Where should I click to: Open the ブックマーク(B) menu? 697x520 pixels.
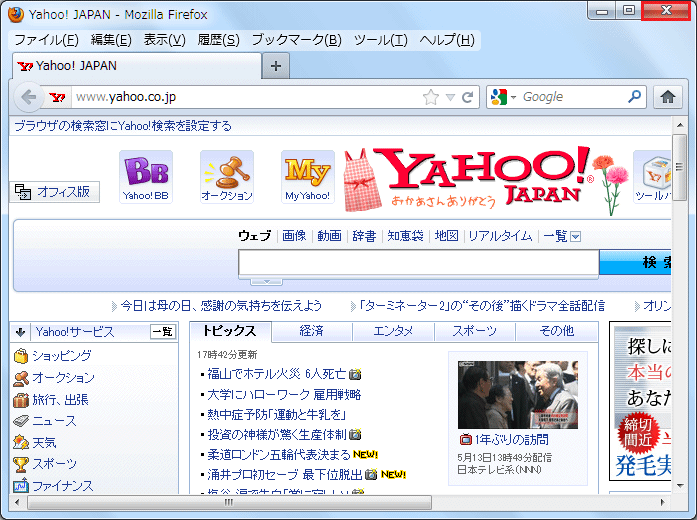[296, 40]
